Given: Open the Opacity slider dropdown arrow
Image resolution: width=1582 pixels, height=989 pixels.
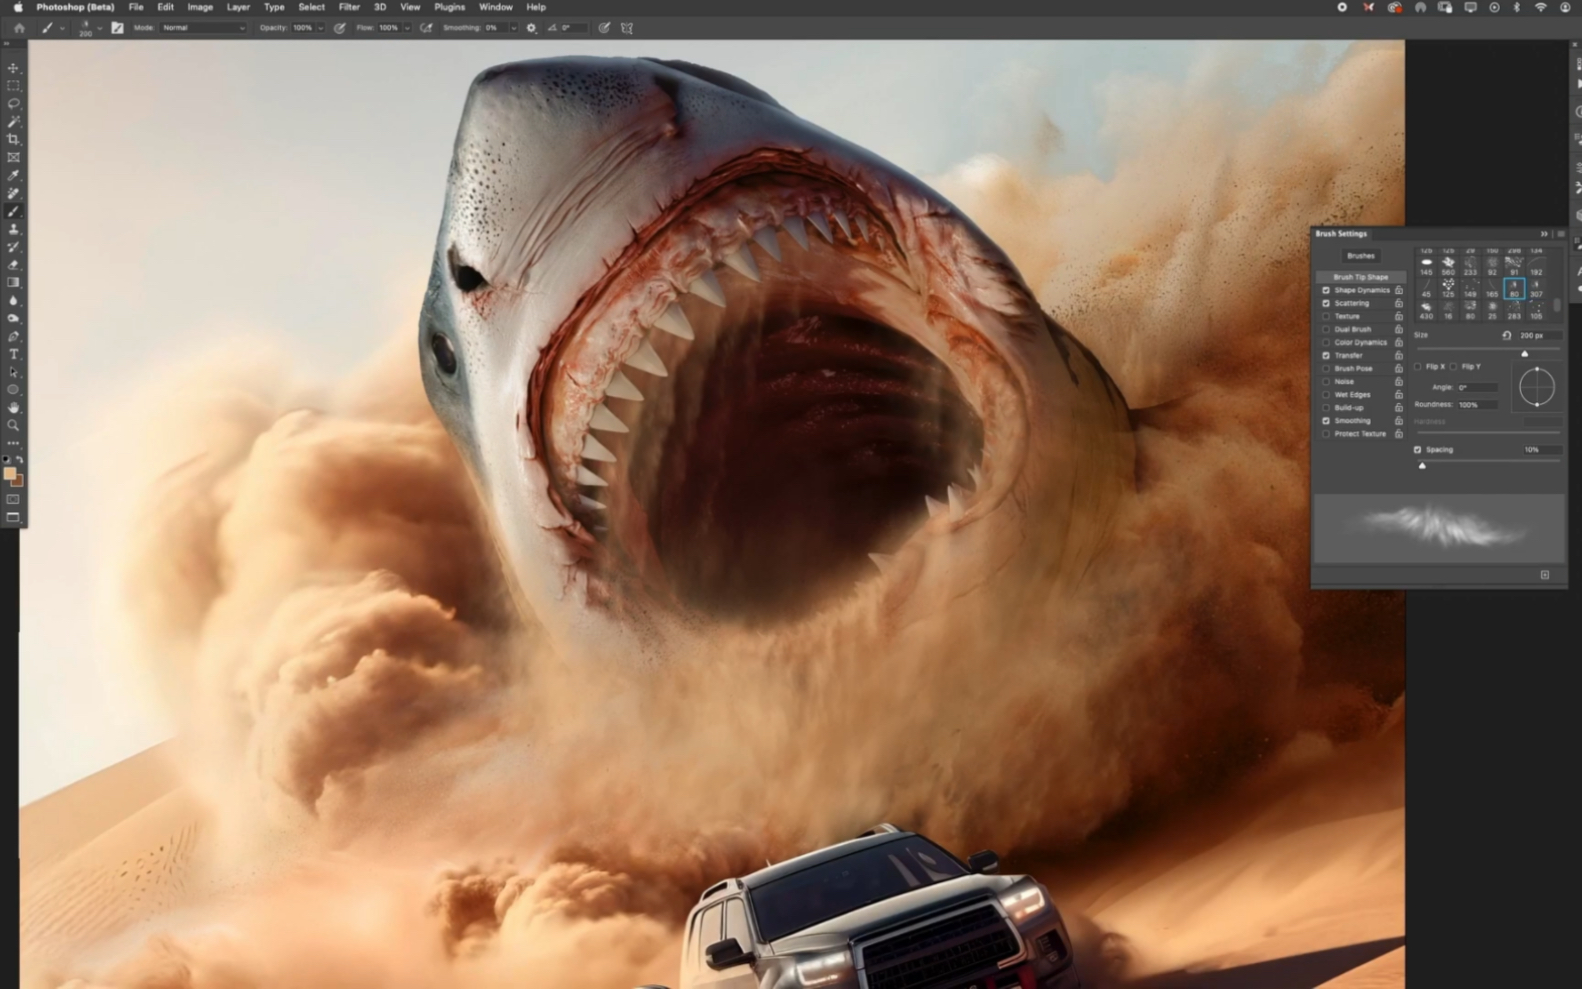Looking at the screenshot, I should [320, 28].
